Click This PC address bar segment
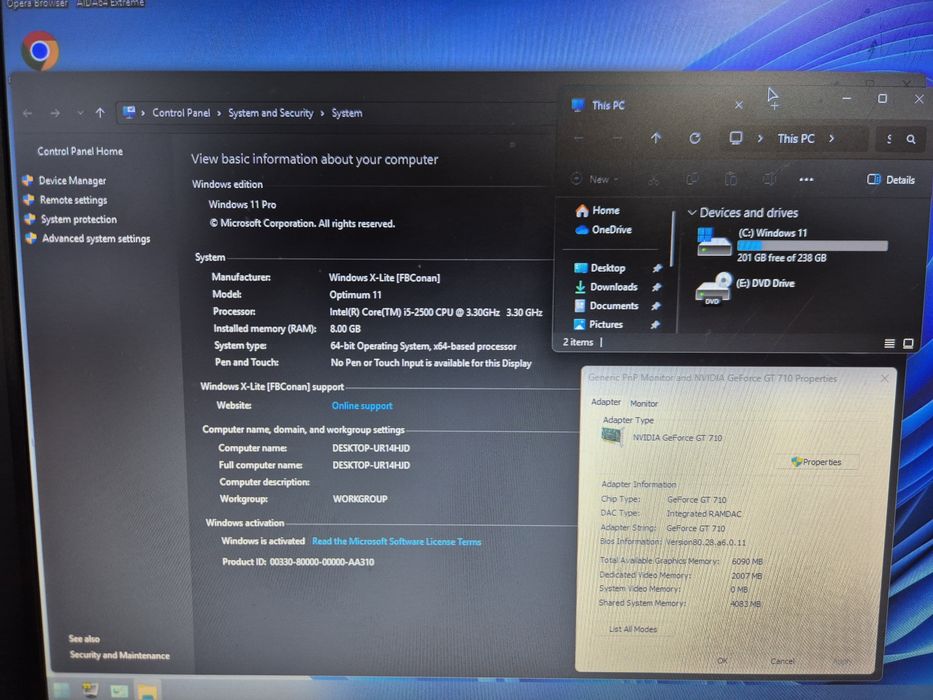This screenshot has height=700, width=933. point(796,138)
